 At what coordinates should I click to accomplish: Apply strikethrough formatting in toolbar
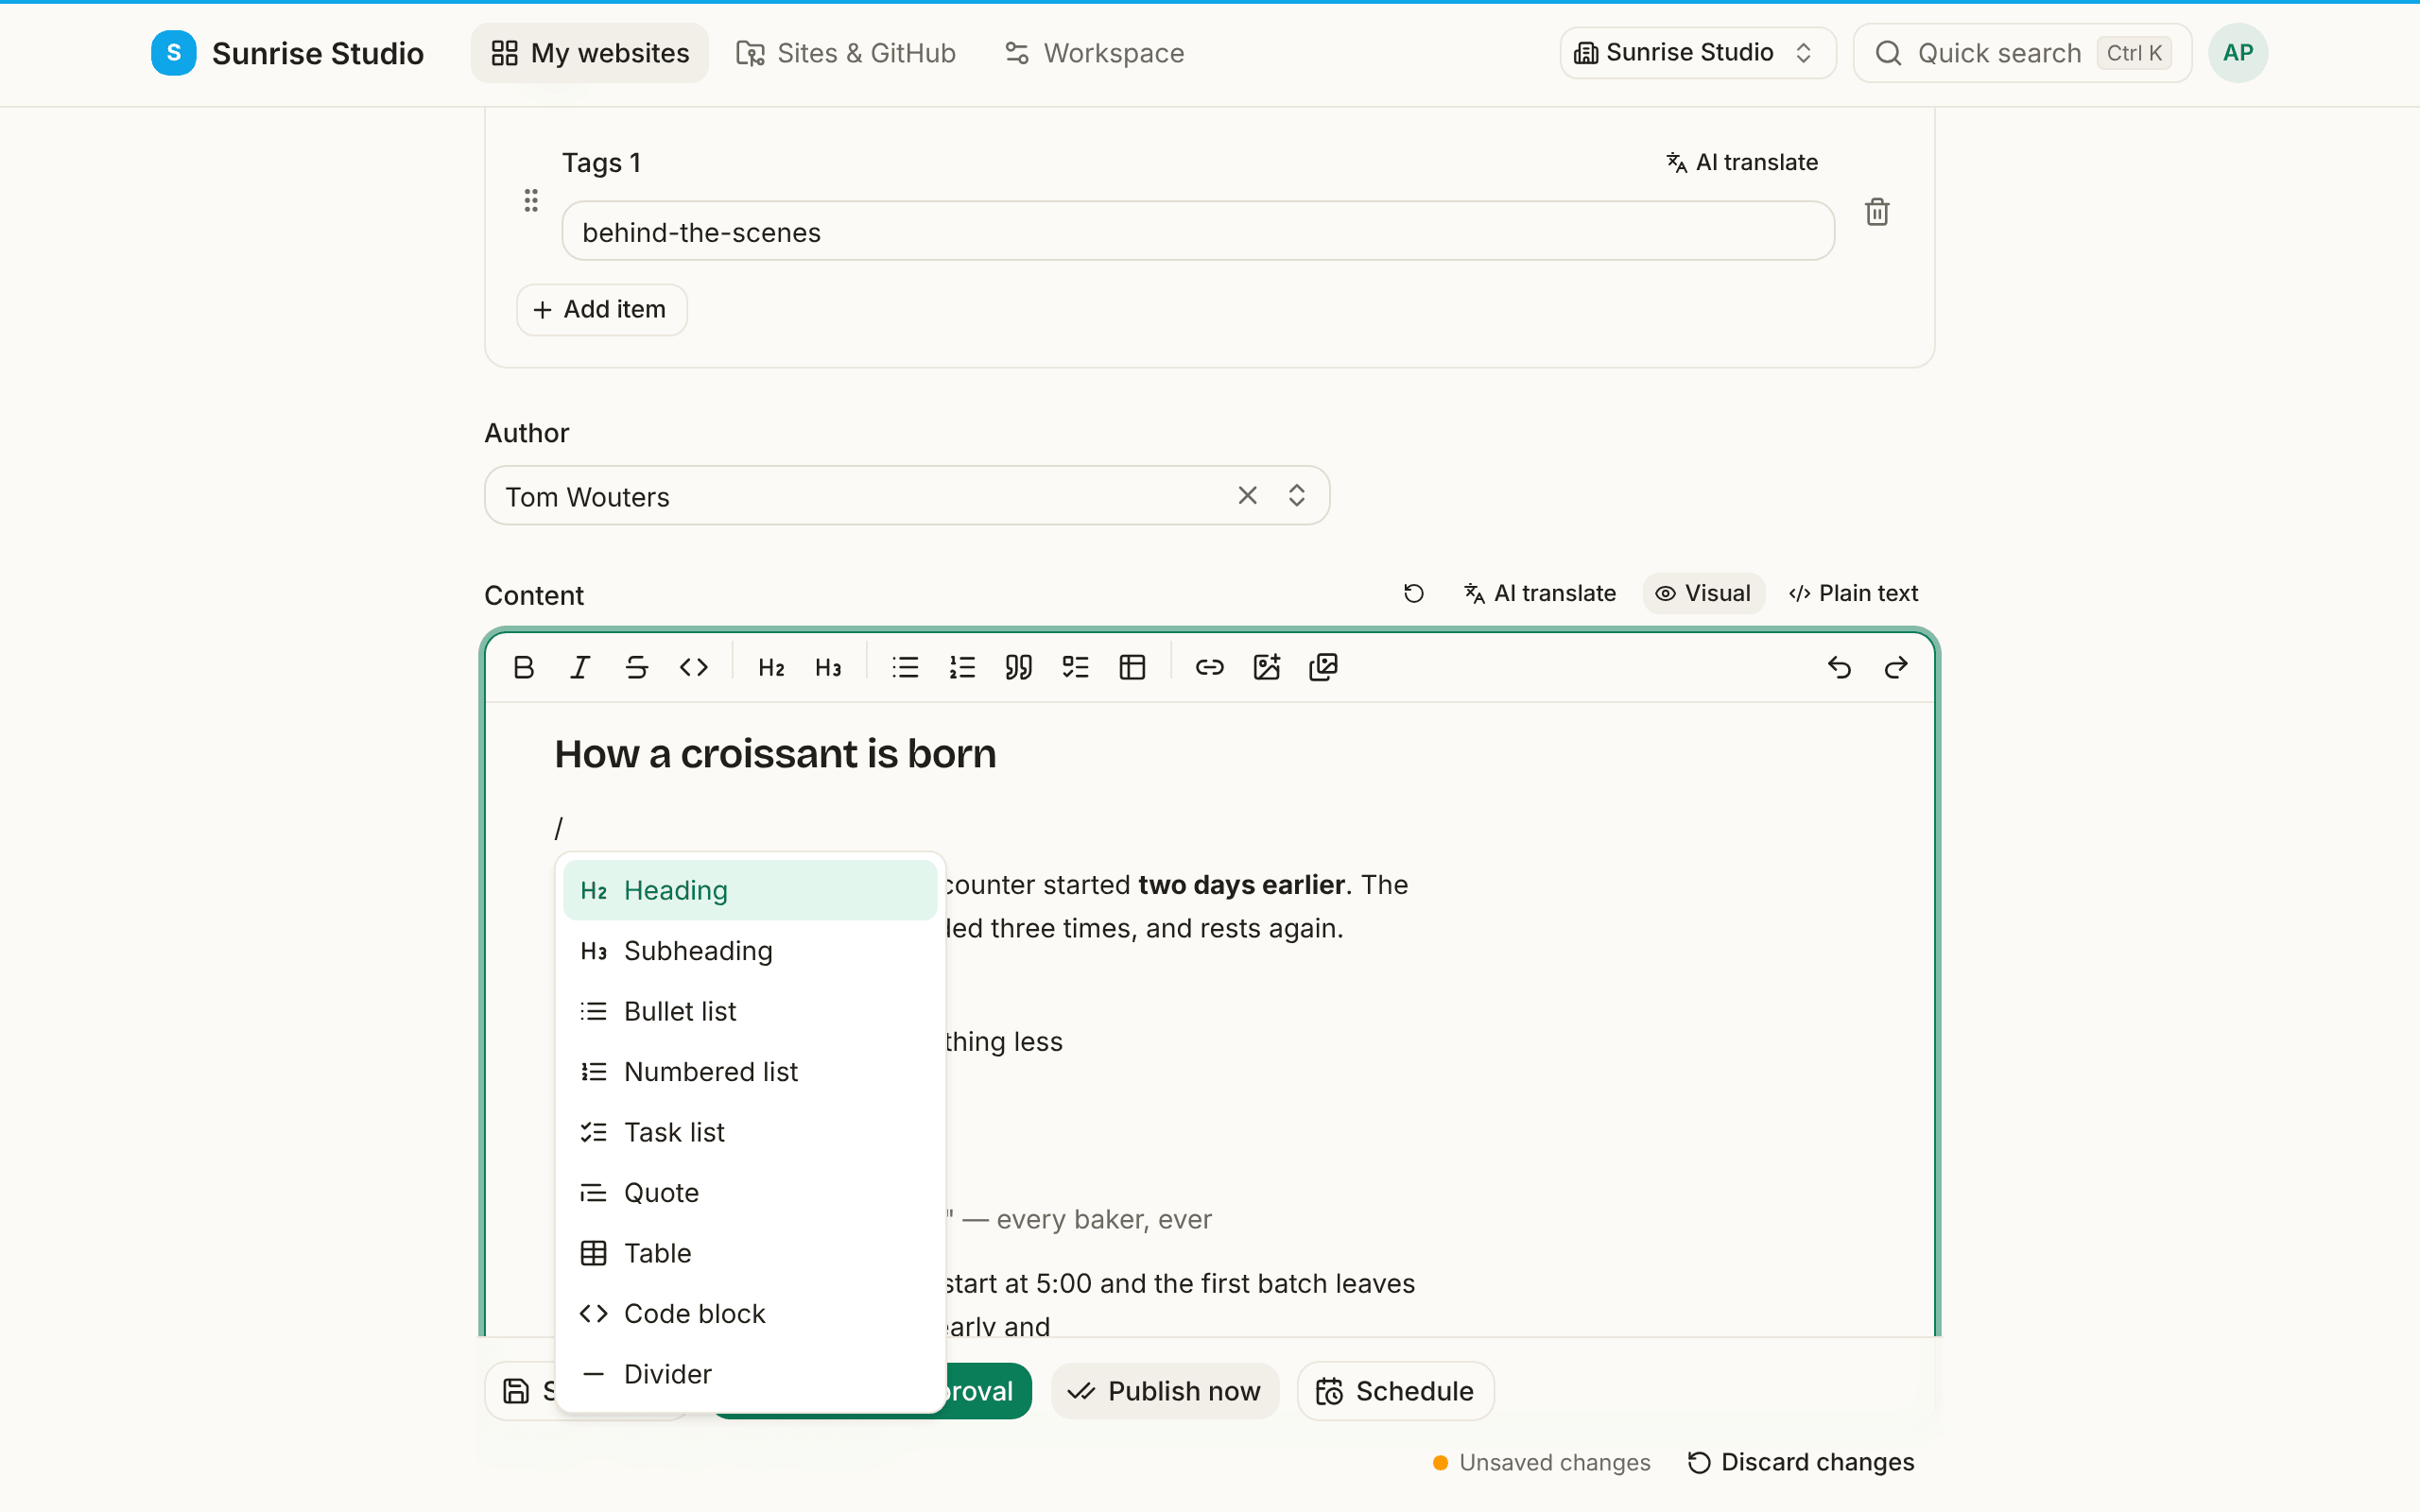[x=637, y=667]
